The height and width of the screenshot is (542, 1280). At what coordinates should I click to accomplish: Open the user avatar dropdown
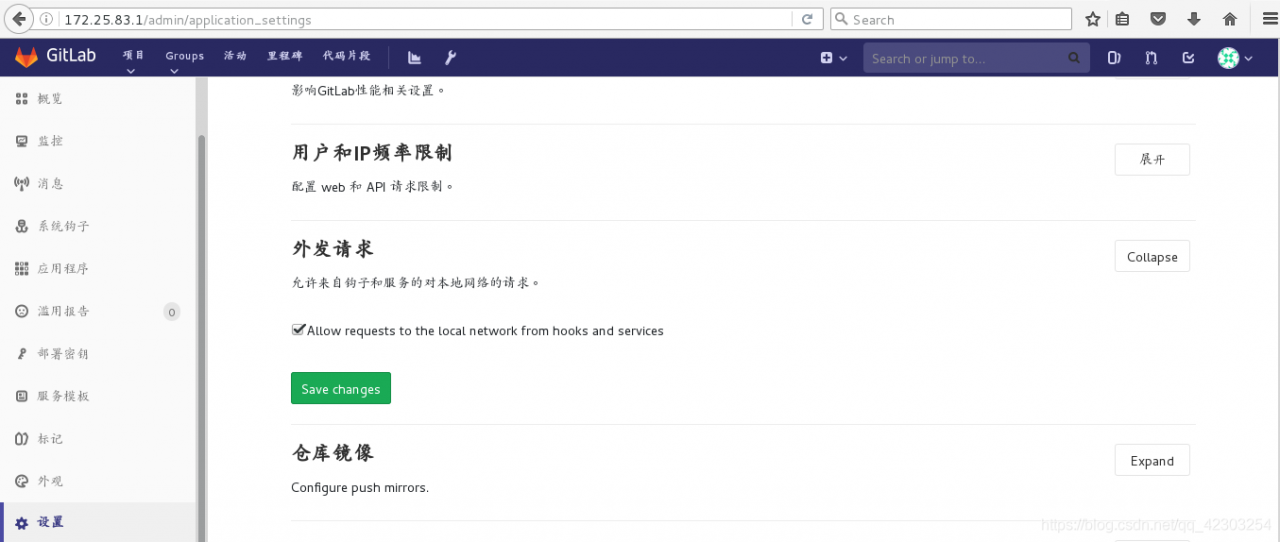coord(1235,58)
